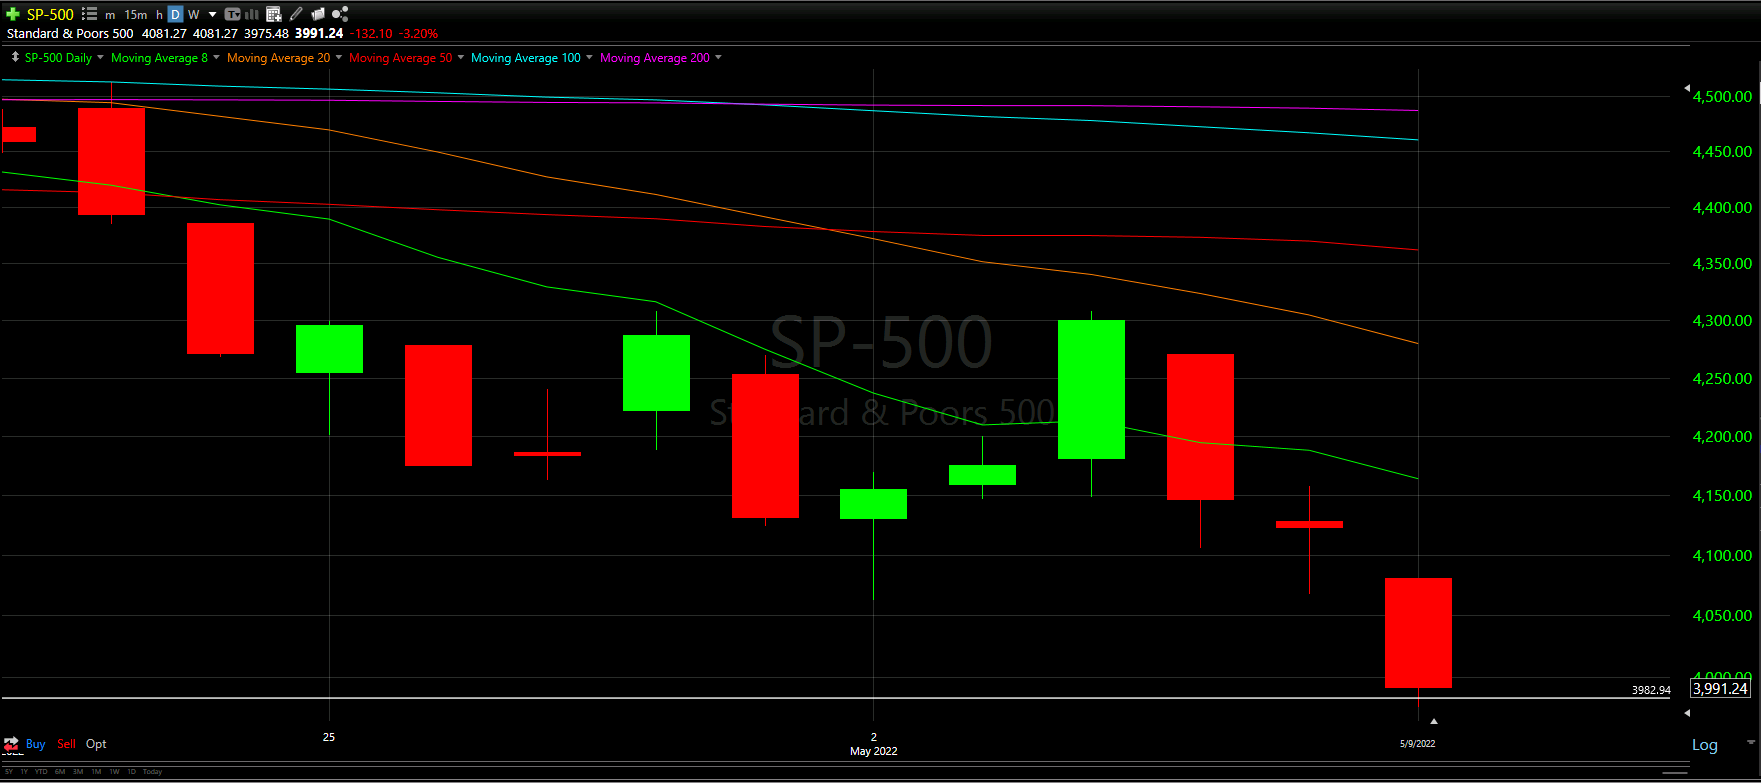The width and height of the screenshot is (1761, 783).
Task: Click the Moving Average 8 legend label
Action: coord(159,58)
